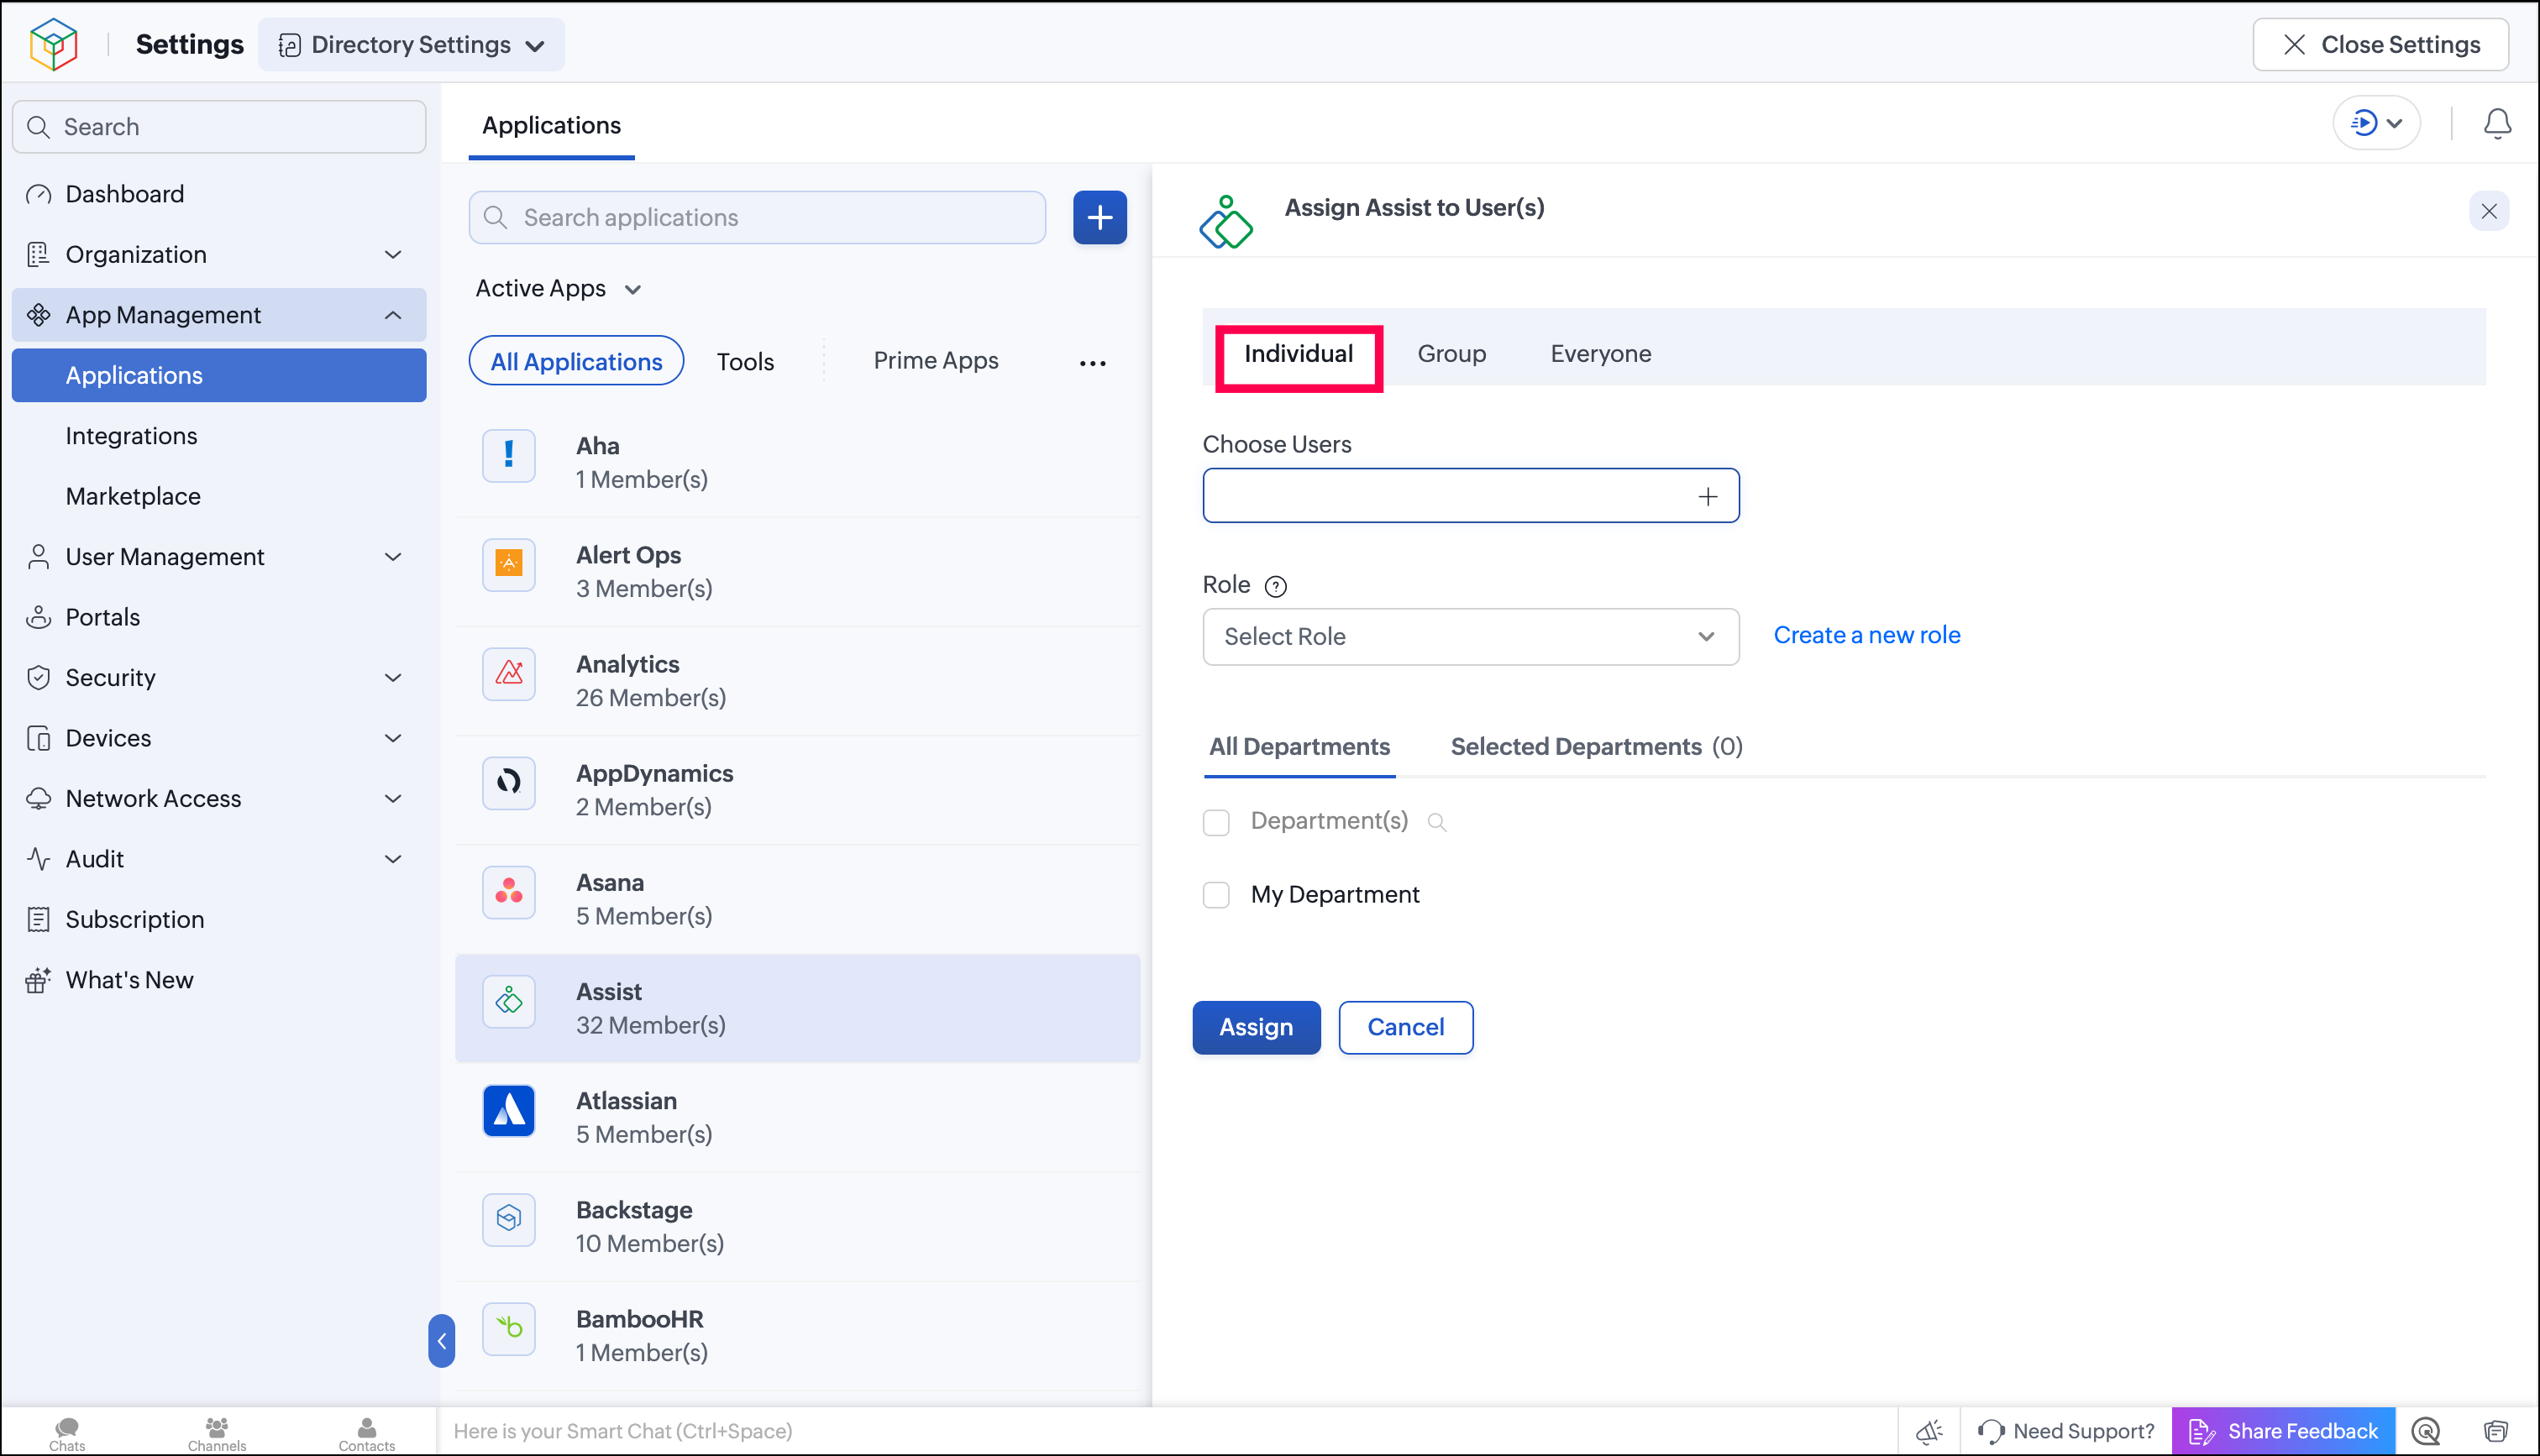The width and height of the screenshot is (2540, 1456).
Task: Select the Tools filter tab
Action: pos(745,362)
